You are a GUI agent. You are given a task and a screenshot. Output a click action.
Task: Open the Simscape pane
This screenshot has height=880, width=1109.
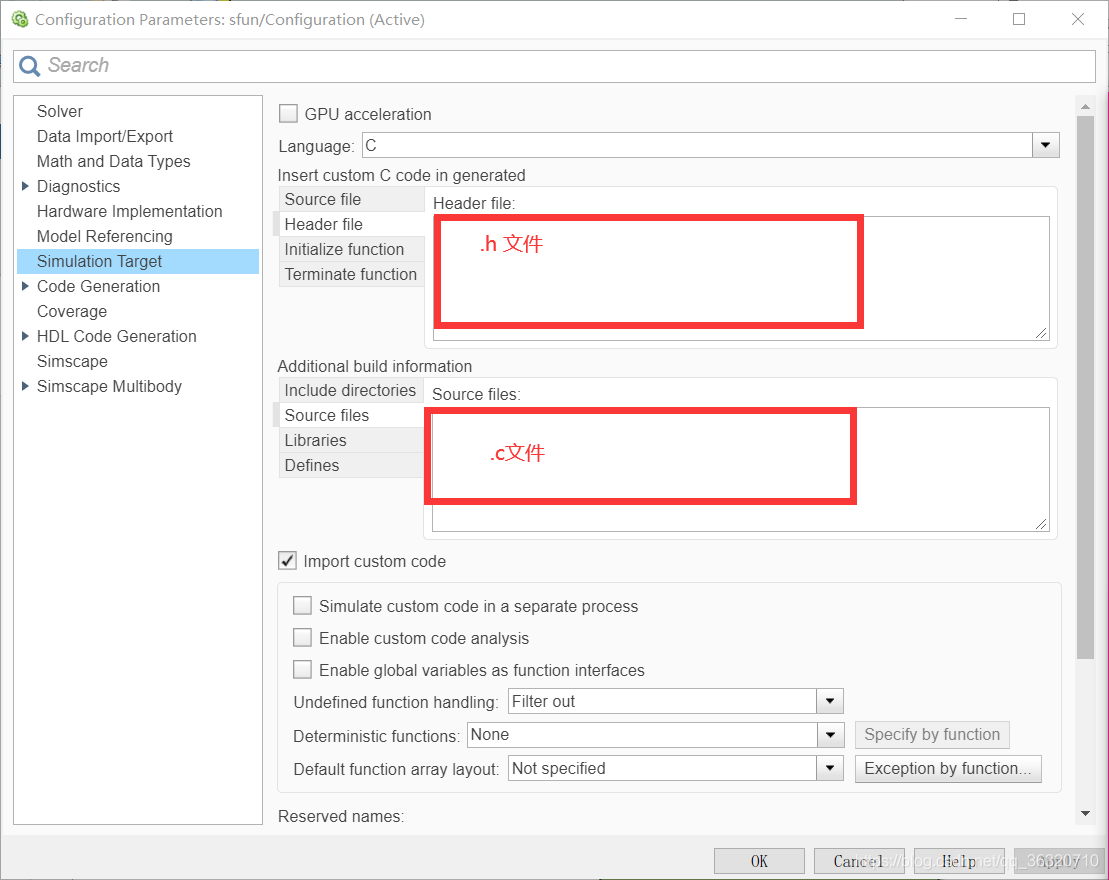(72, 361)
